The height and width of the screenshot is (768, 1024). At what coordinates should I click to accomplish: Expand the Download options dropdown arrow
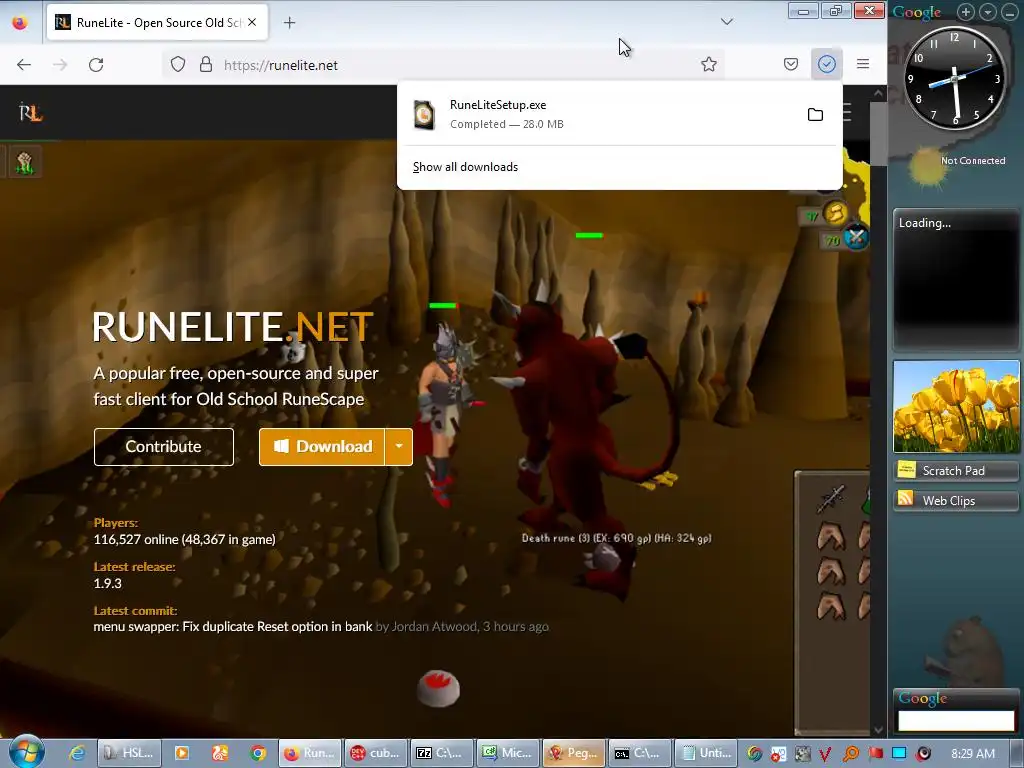pos(399,447)
